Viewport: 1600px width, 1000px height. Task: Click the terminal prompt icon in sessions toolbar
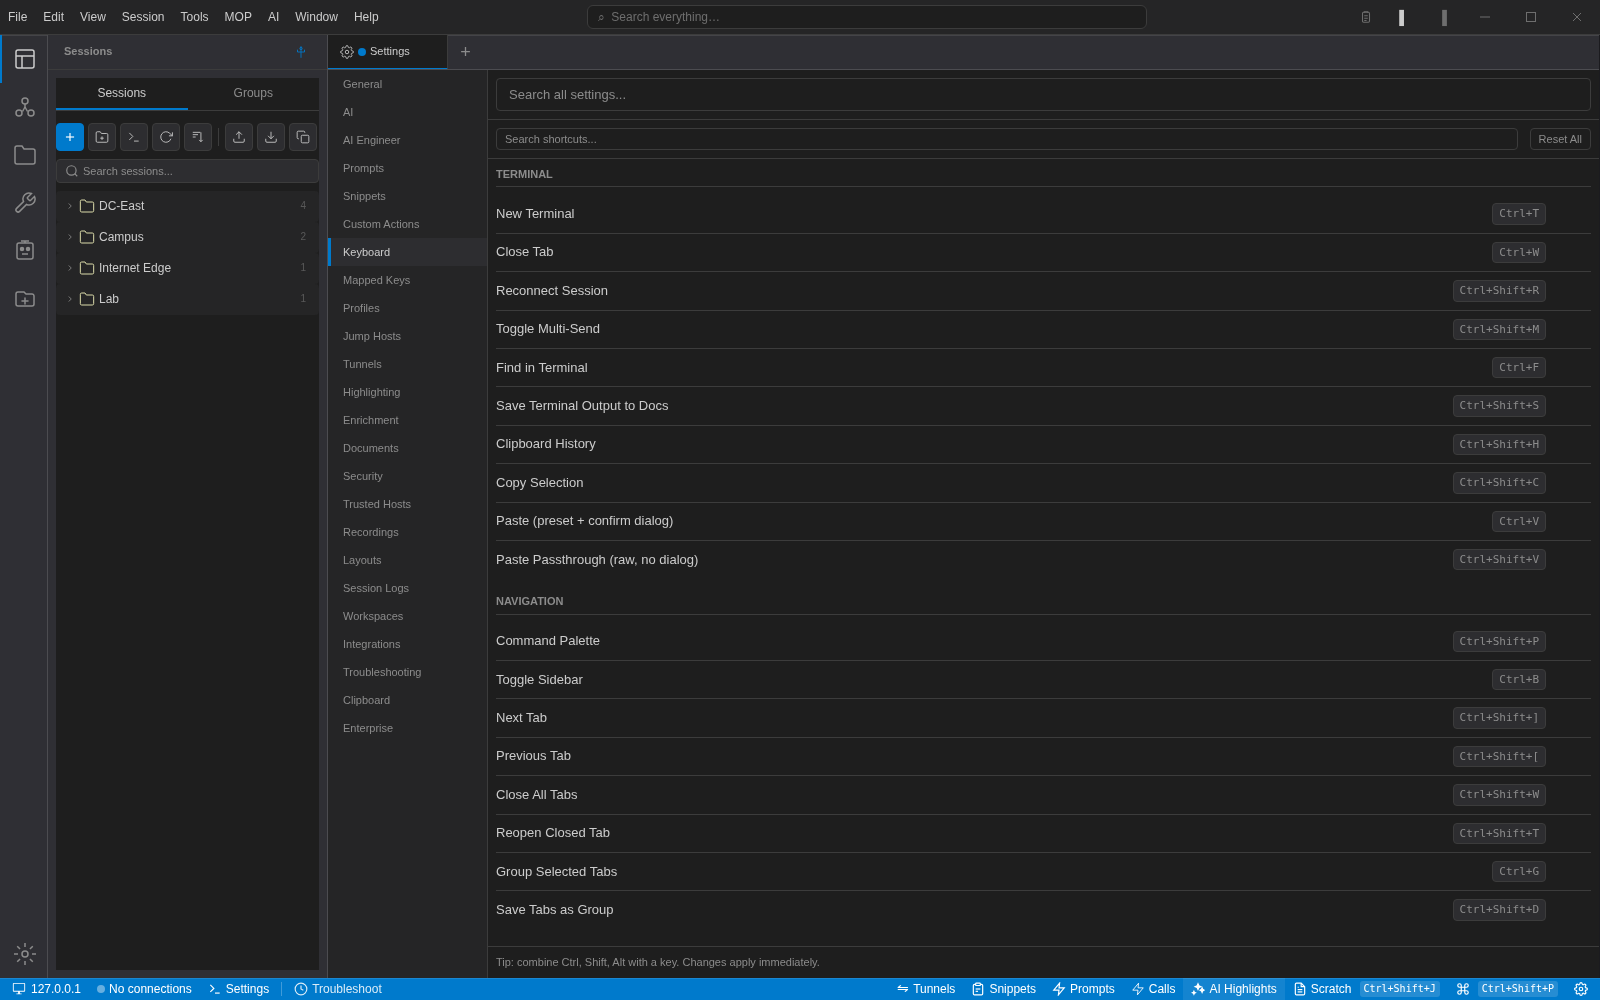[134, 137]
